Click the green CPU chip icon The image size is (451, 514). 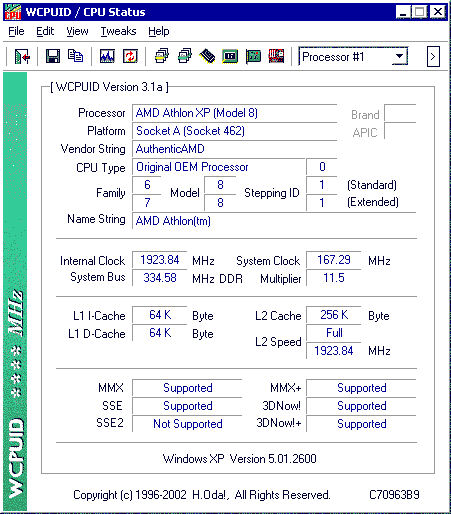click(230, 56)
